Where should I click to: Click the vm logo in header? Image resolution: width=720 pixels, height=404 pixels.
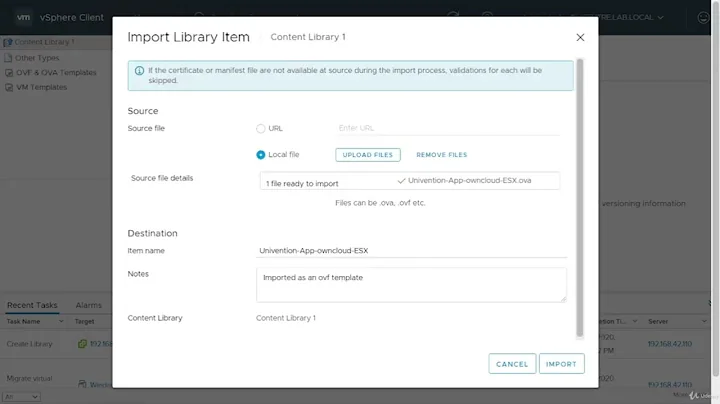tap(23, 17)
